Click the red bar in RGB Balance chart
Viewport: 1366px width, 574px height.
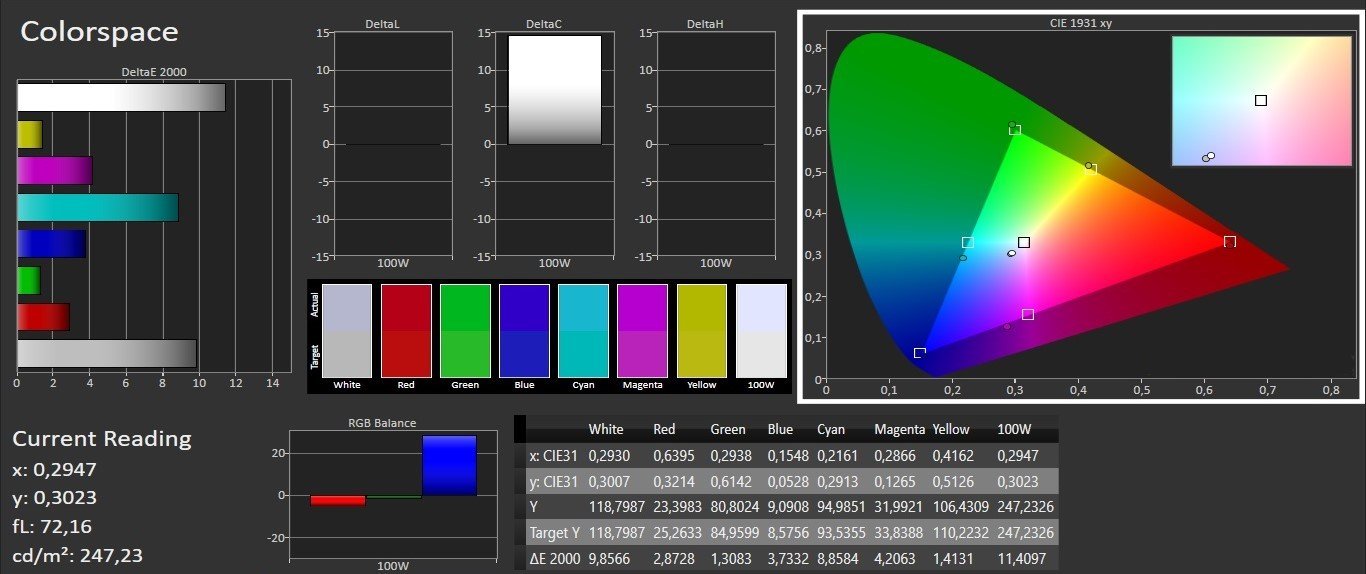tap(338, 500)
